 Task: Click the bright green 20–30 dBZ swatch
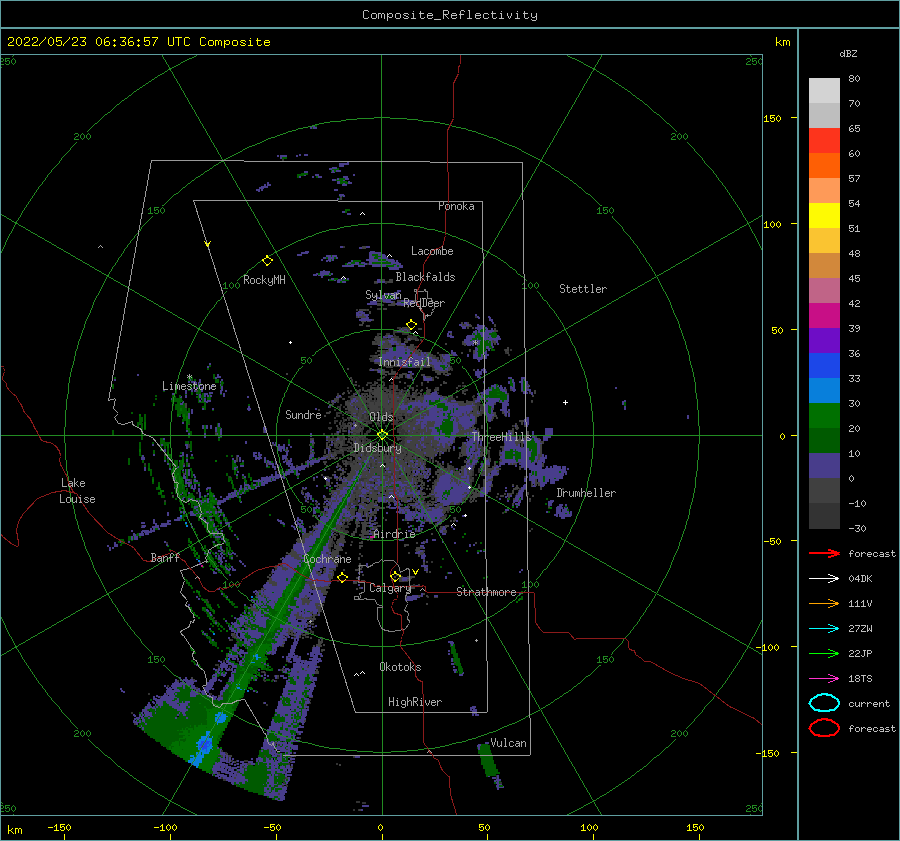tap(824, 416)
